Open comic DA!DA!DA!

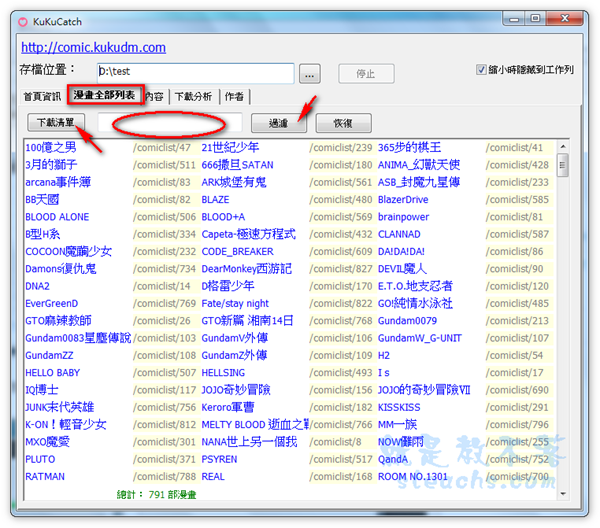coord(401,252)
